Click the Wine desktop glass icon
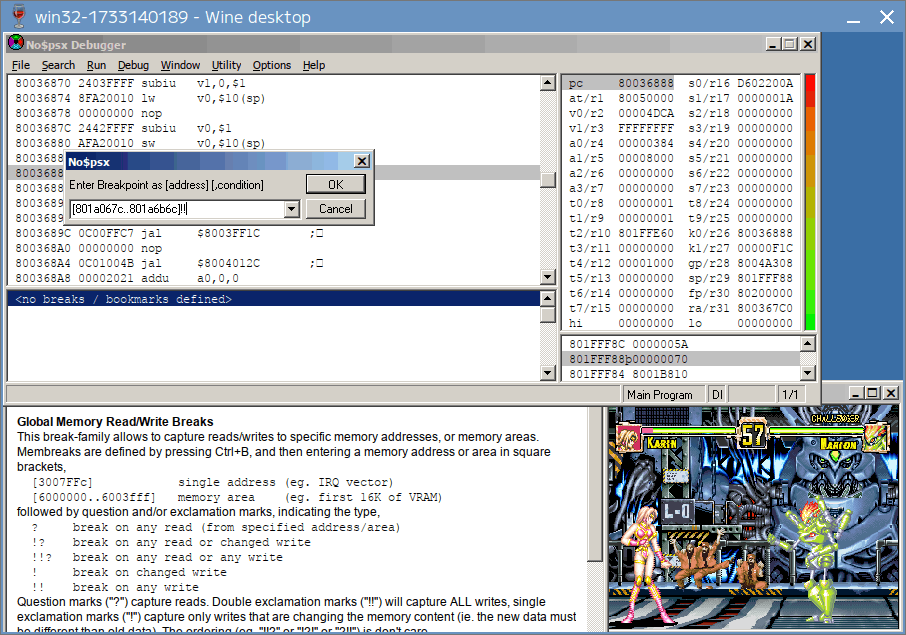This screenshot has width=906, height=635. tap(19, 16)
